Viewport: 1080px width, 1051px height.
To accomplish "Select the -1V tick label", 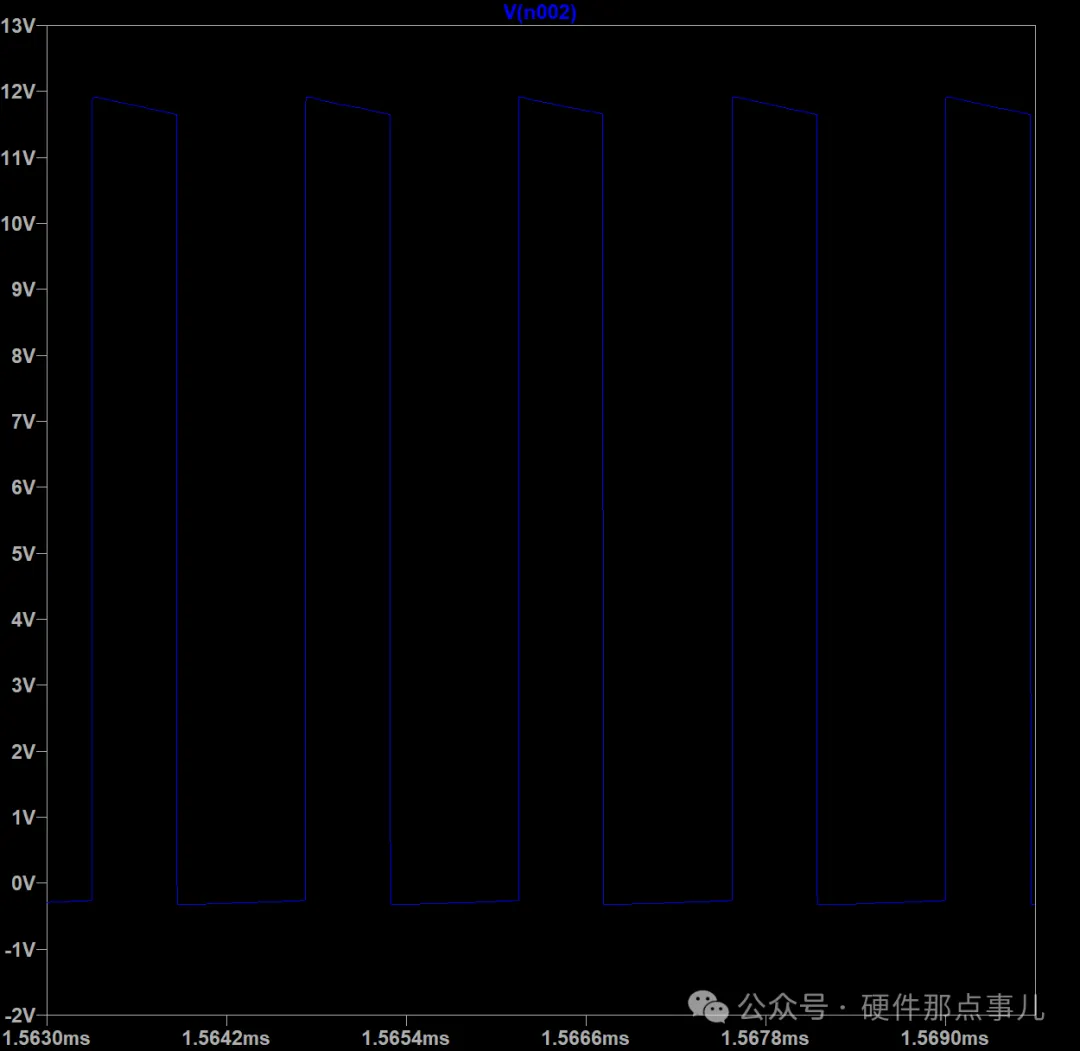I will click(x=20, y=949).
